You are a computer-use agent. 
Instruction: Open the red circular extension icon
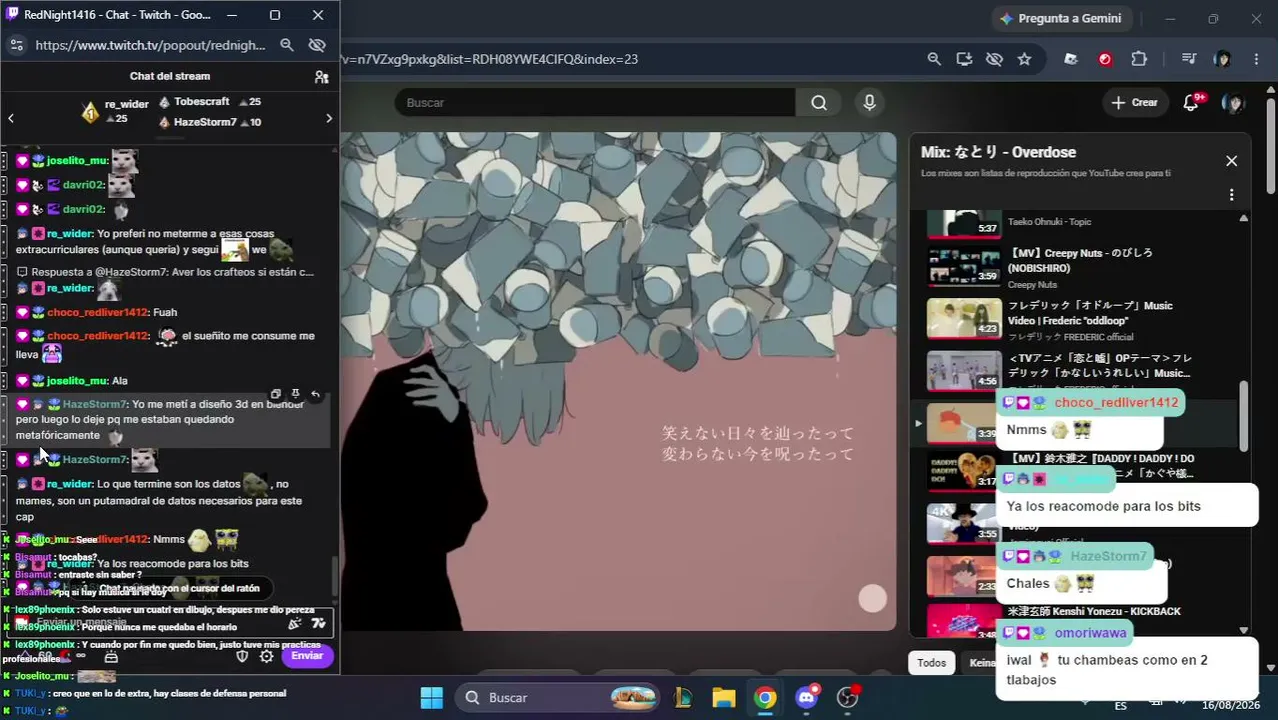click(x=1105, y=59)
